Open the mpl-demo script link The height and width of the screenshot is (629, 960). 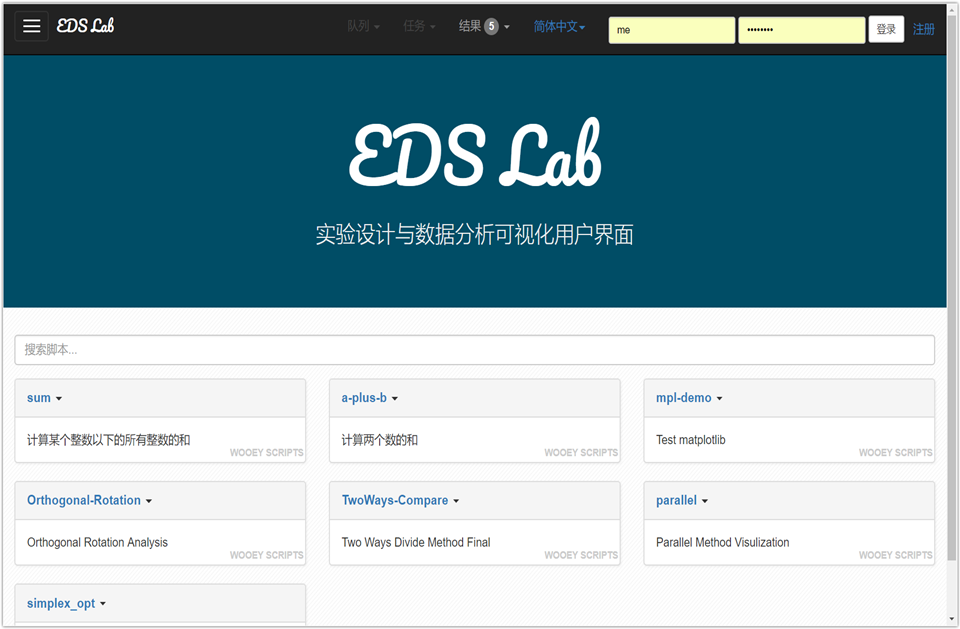pos(683,398)
